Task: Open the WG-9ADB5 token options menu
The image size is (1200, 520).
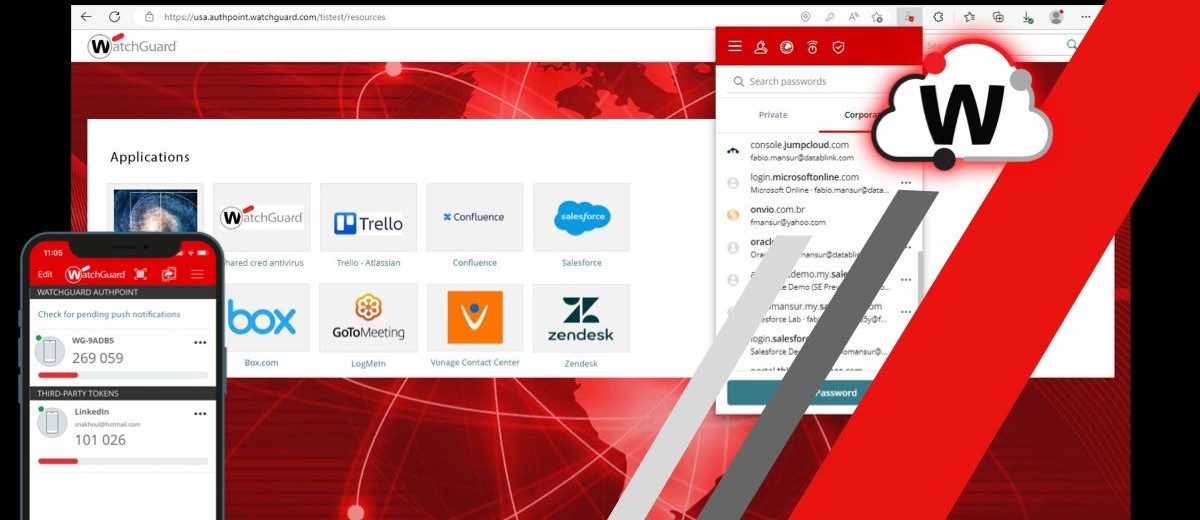Action: [x=200, y=342]
